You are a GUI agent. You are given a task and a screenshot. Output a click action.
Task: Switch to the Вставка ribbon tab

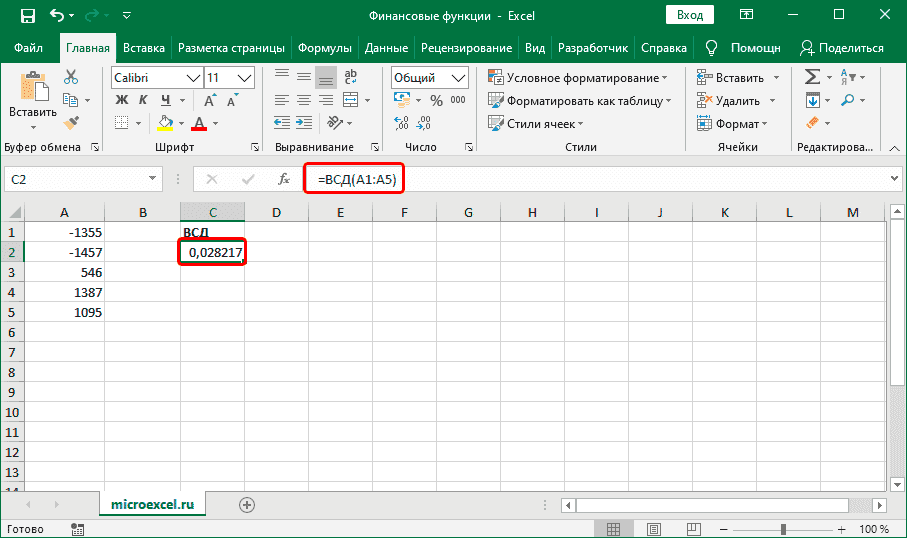144,47
